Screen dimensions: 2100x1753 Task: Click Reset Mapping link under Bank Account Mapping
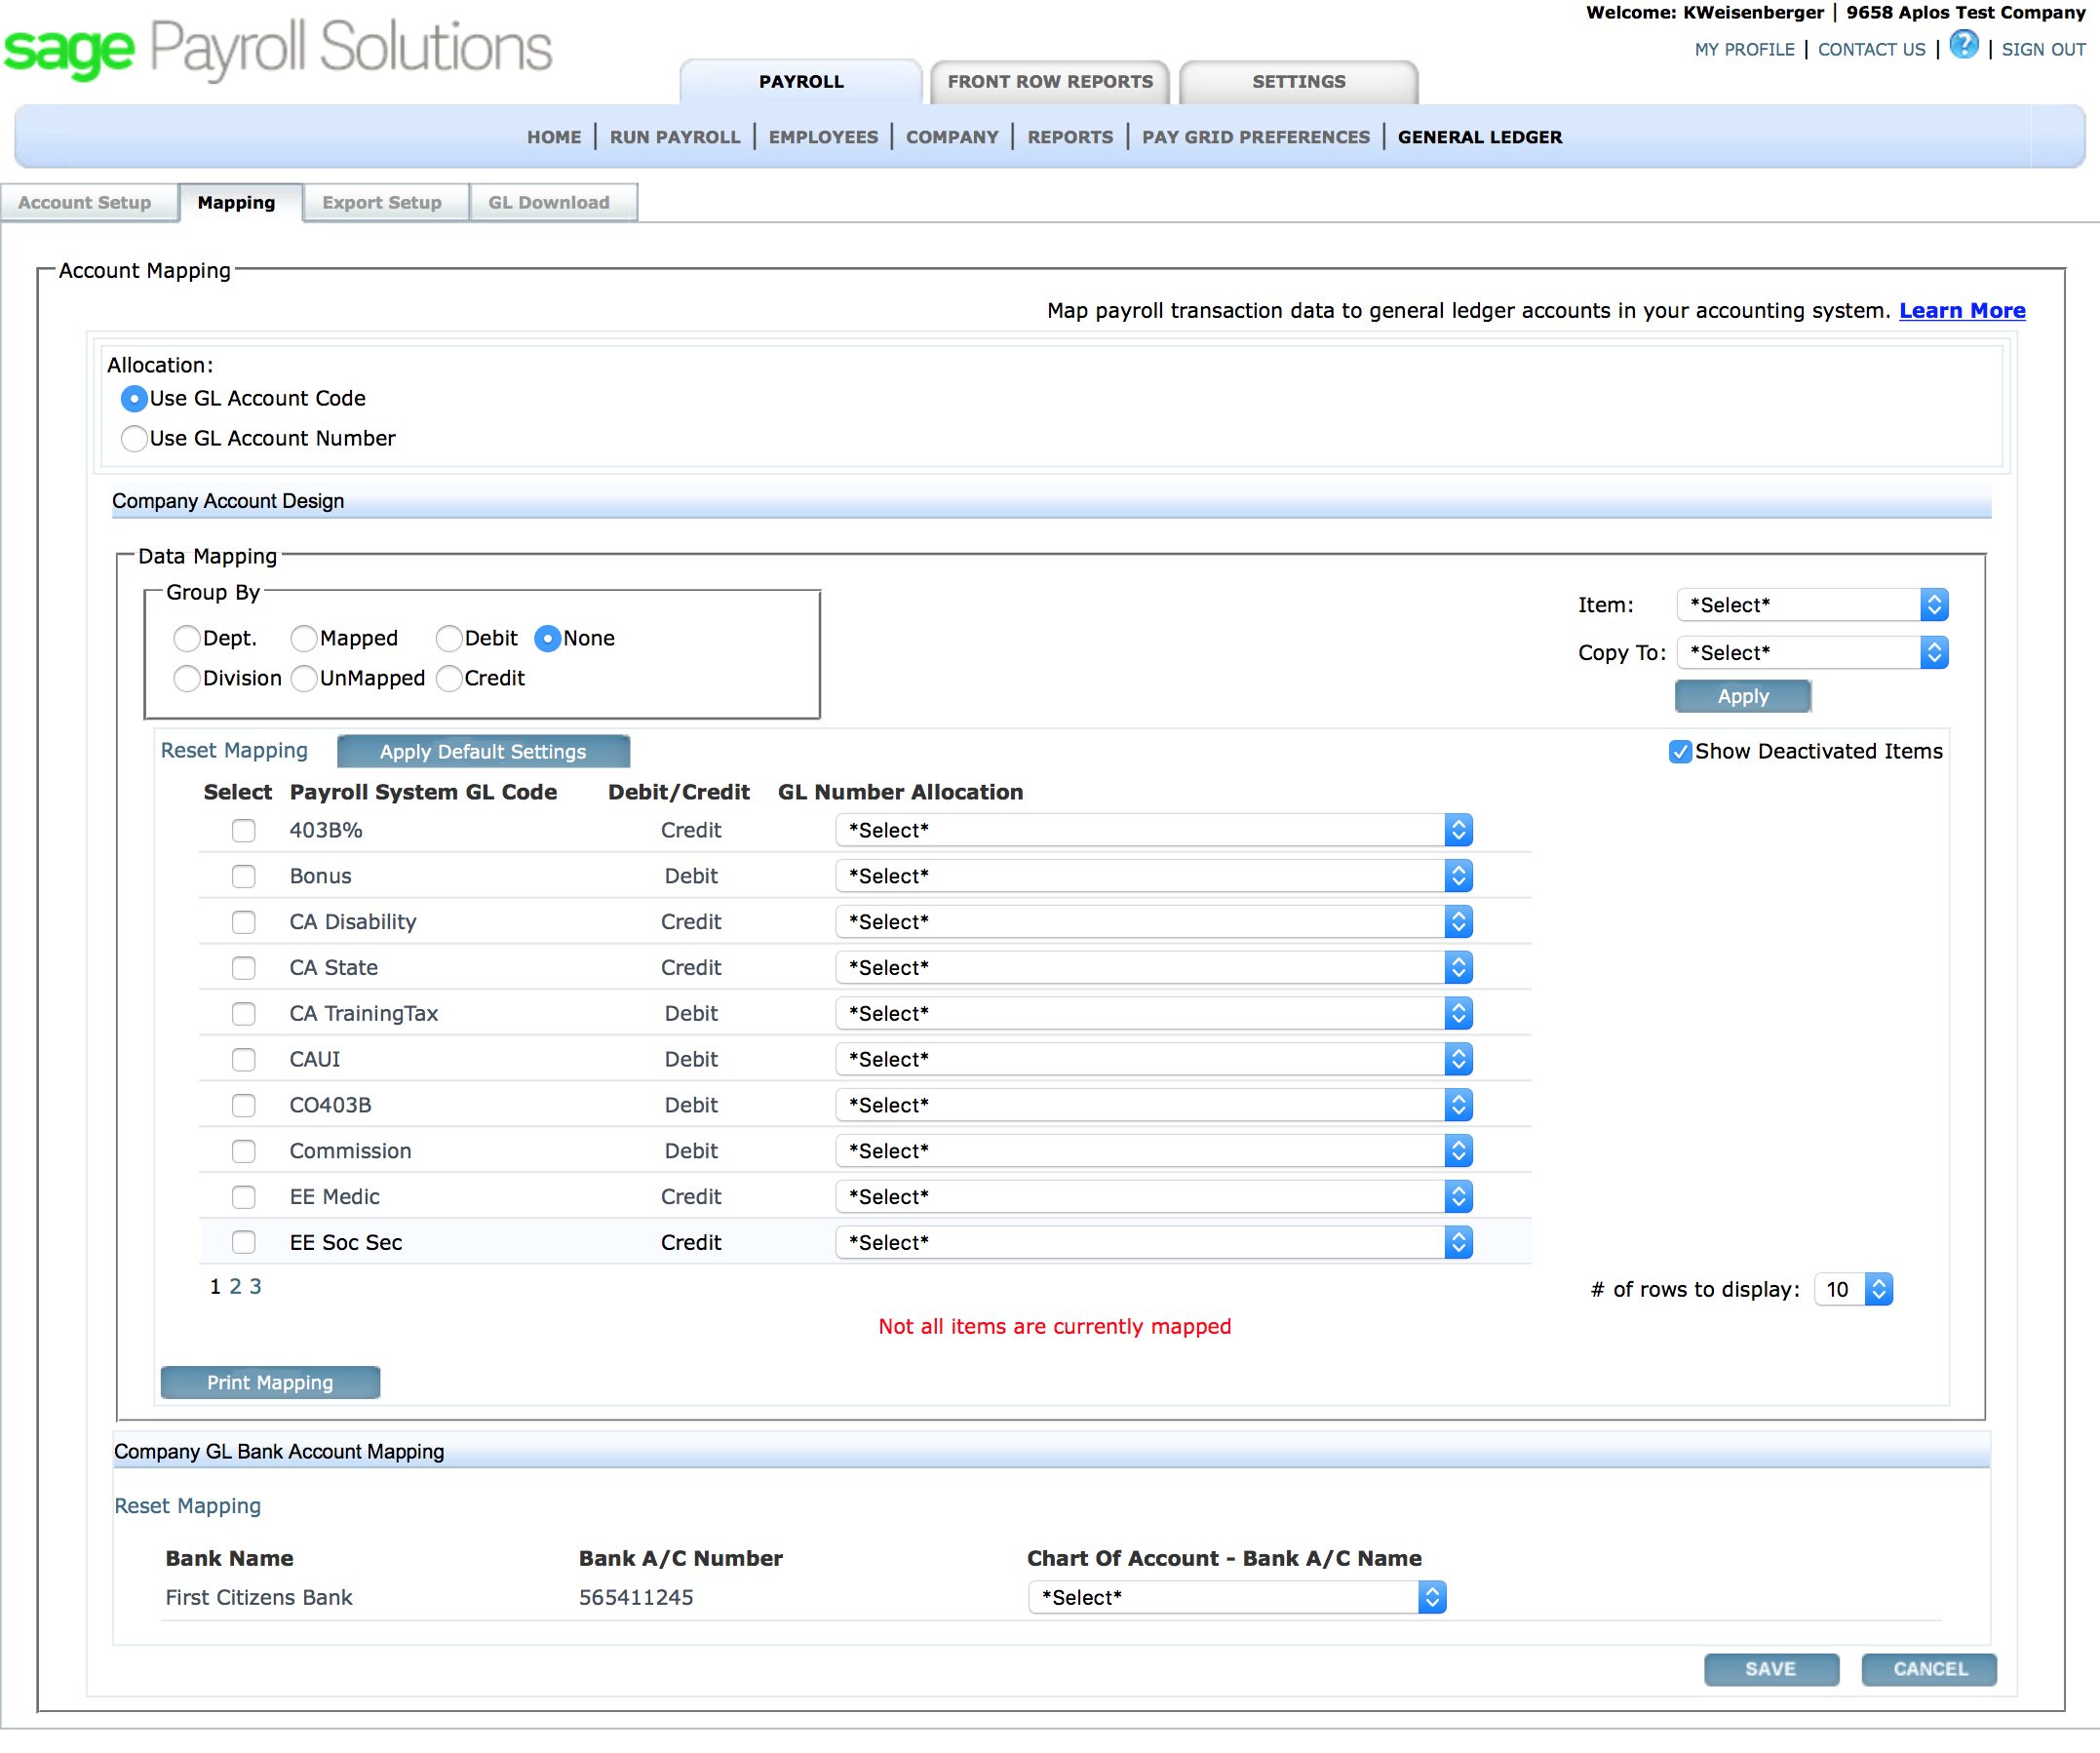(187, 1507)
